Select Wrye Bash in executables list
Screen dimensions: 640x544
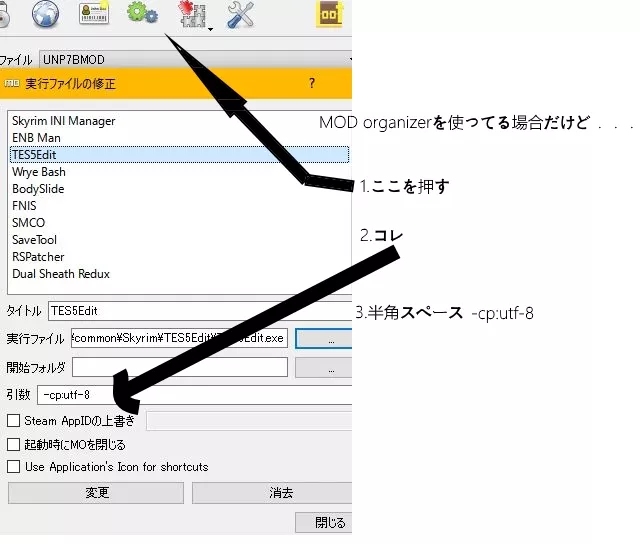(179, 172)
